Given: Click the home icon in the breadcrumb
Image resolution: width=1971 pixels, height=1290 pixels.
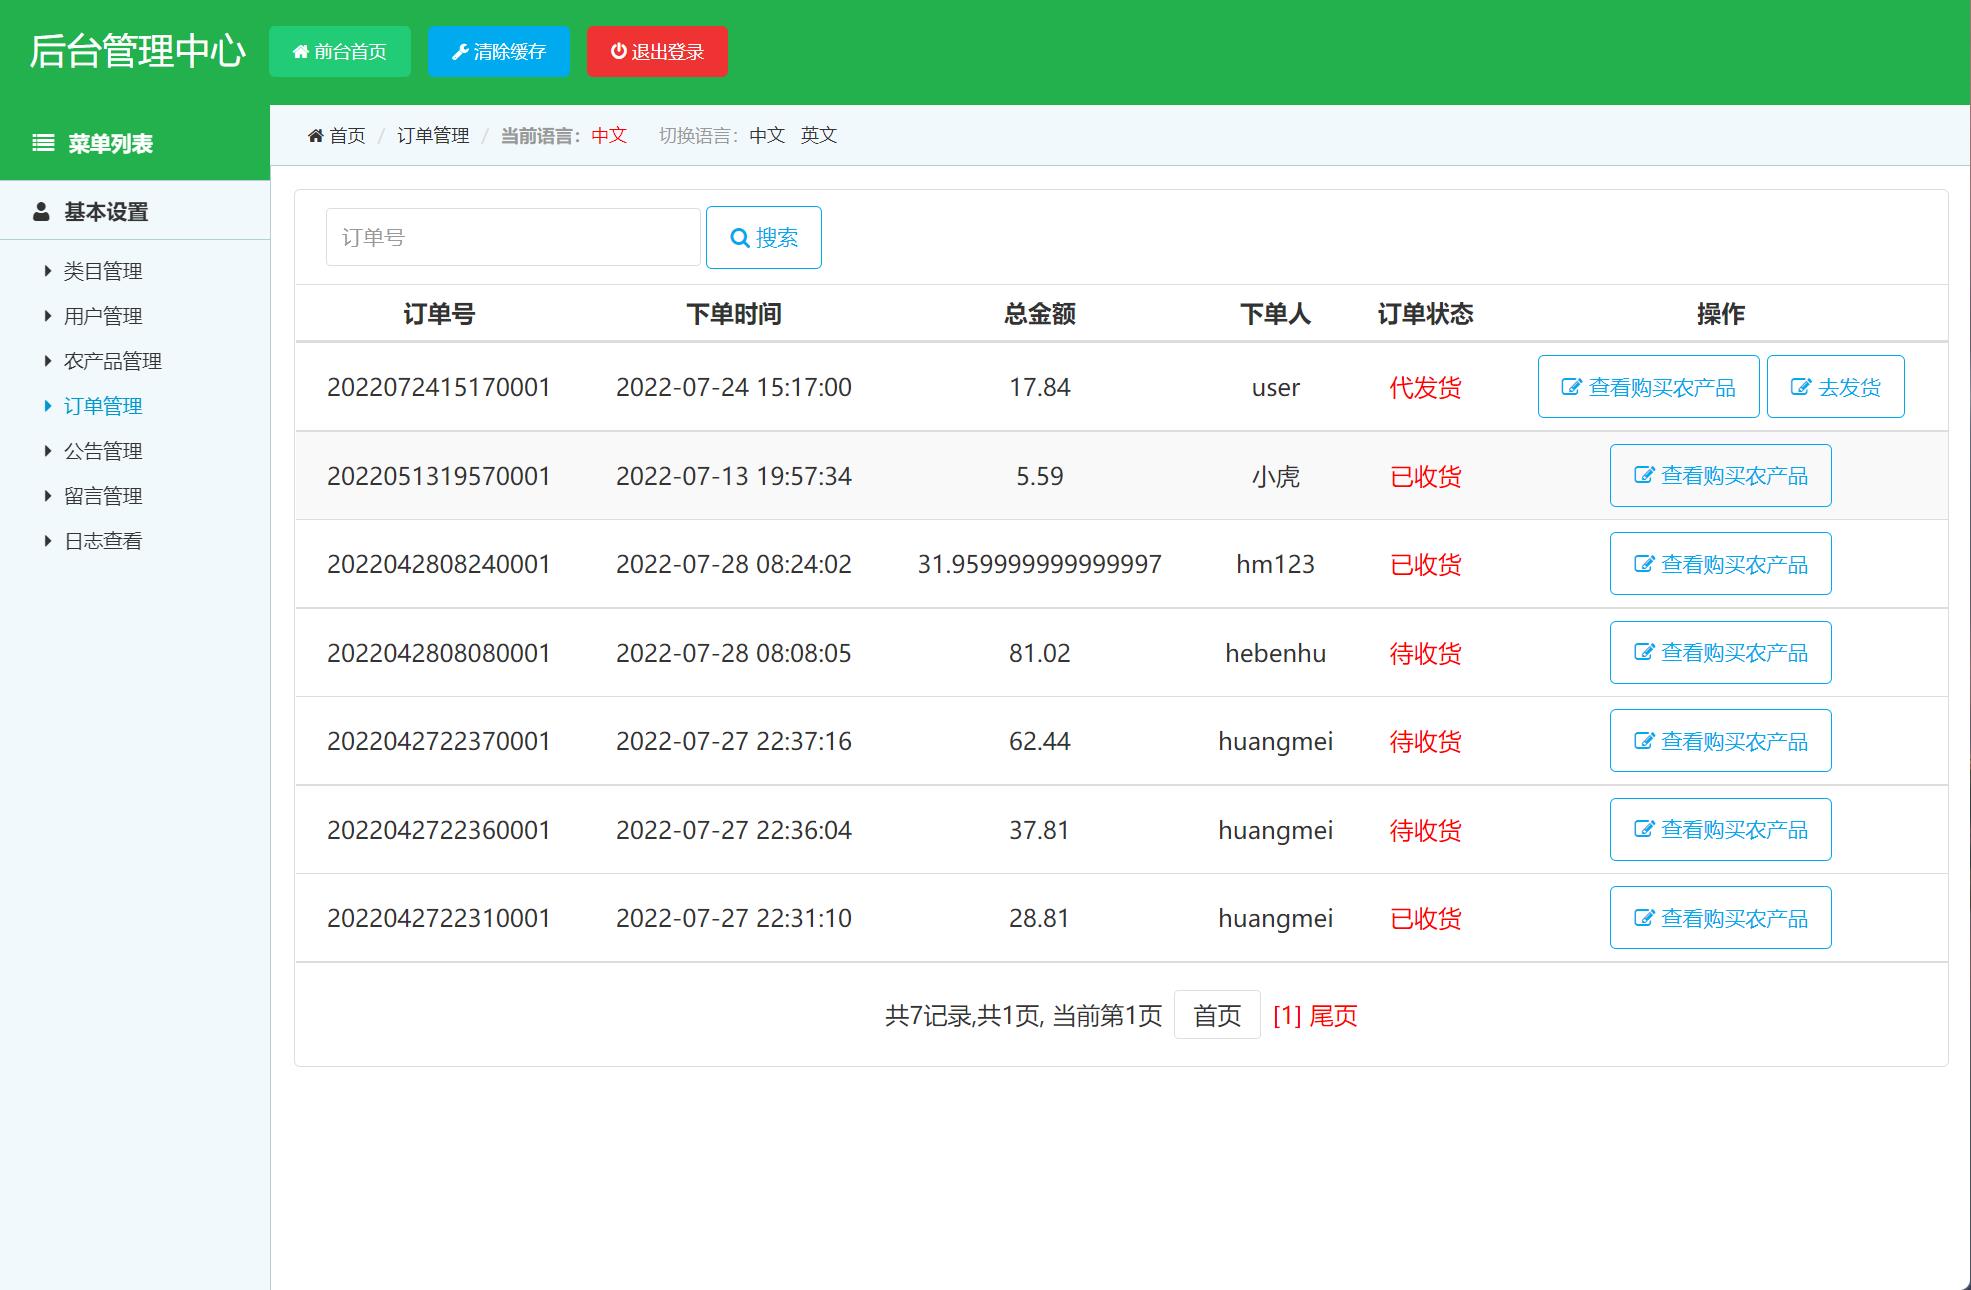Looking at the screenshot, I should click(315, 135).
